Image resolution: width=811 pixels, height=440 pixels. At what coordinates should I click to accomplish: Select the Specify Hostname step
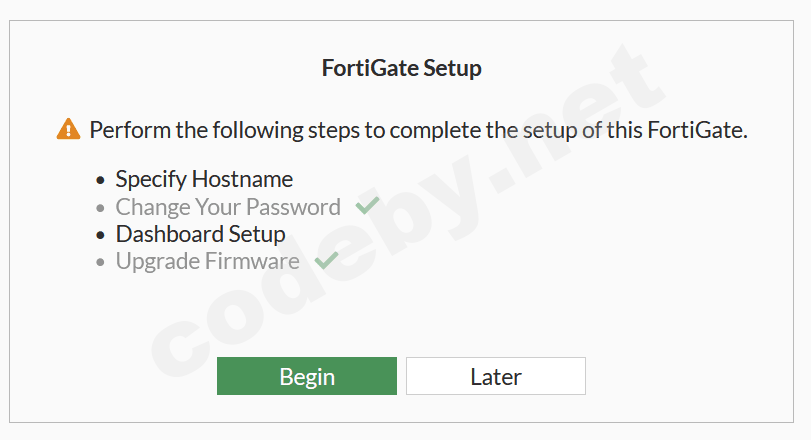204,180
